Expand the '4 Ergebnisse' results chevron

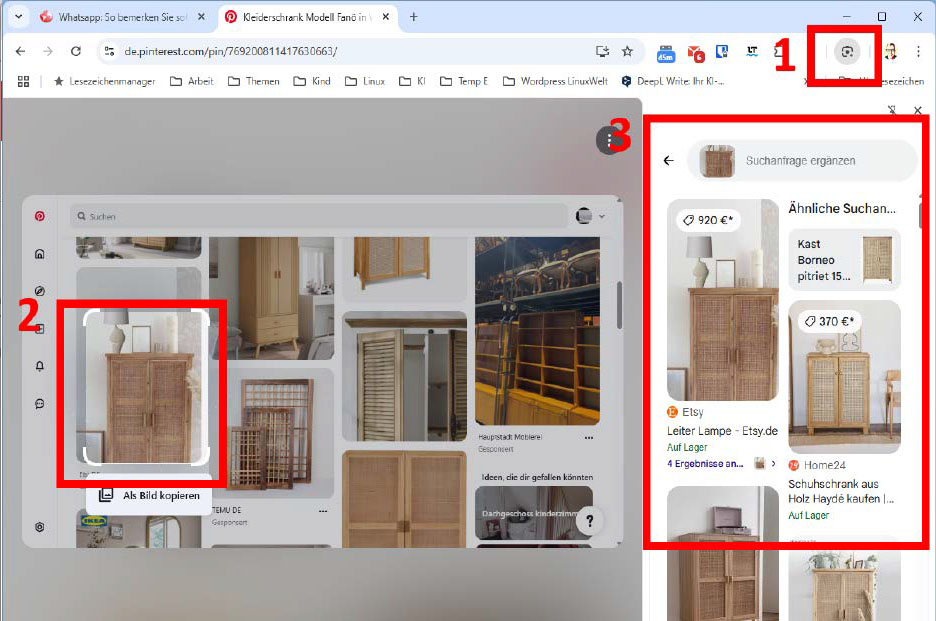774,464
